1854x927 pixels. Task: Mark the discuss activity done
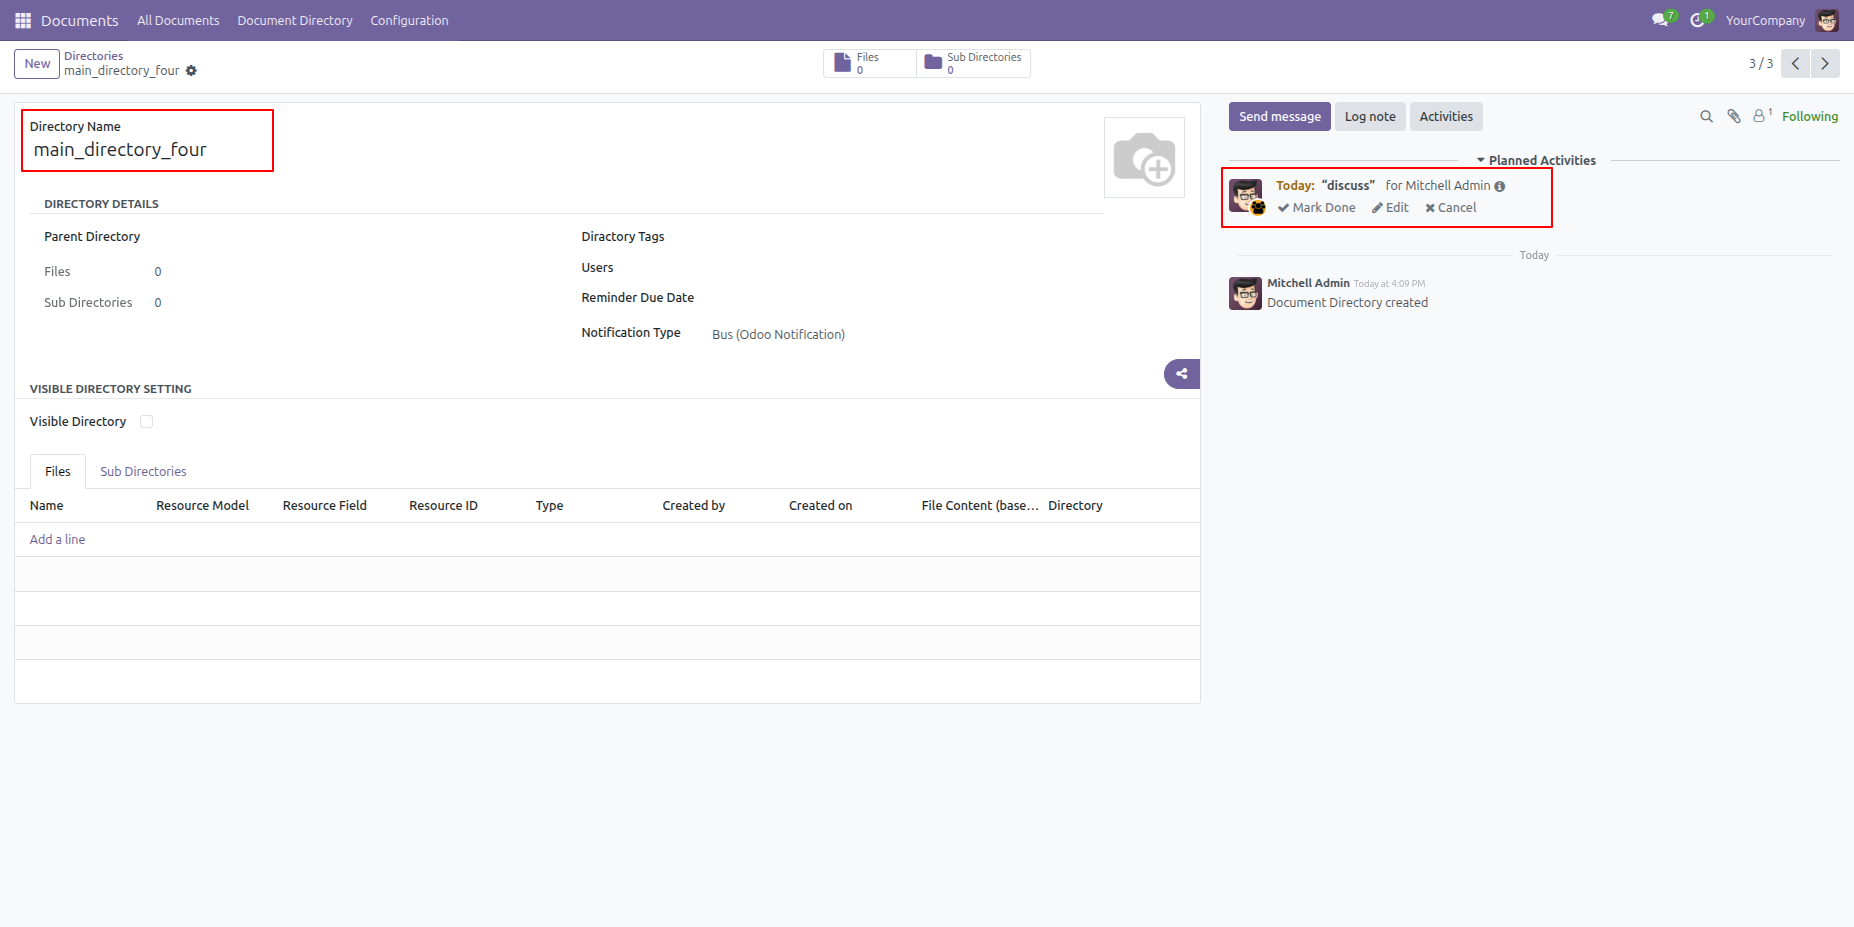coord(1317,208)
